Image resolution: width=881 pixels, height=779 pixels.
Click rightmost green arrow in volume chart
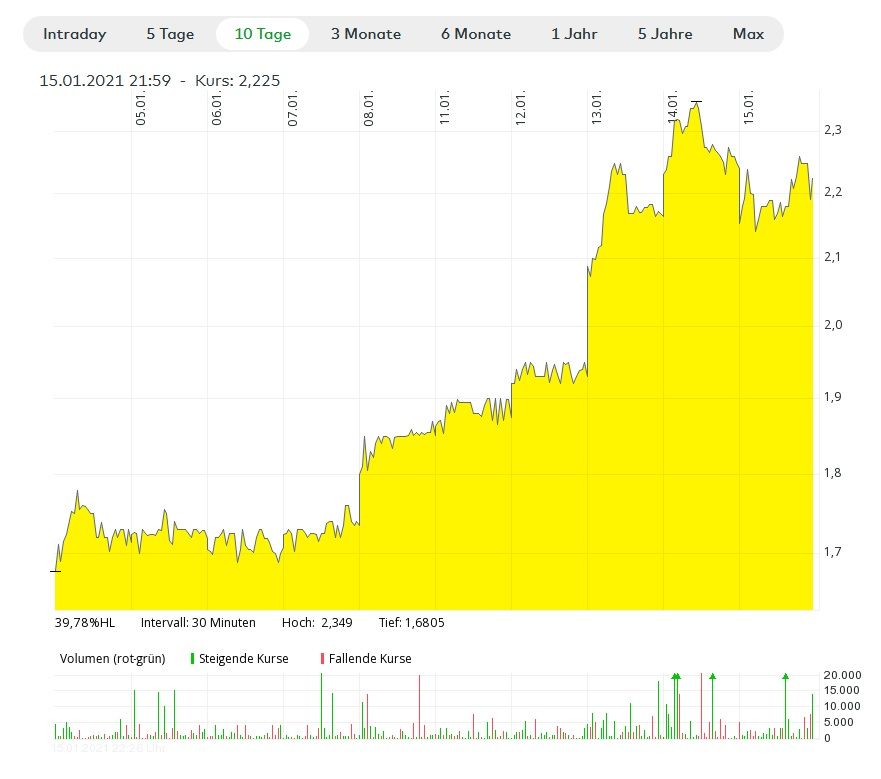point(785,677)
